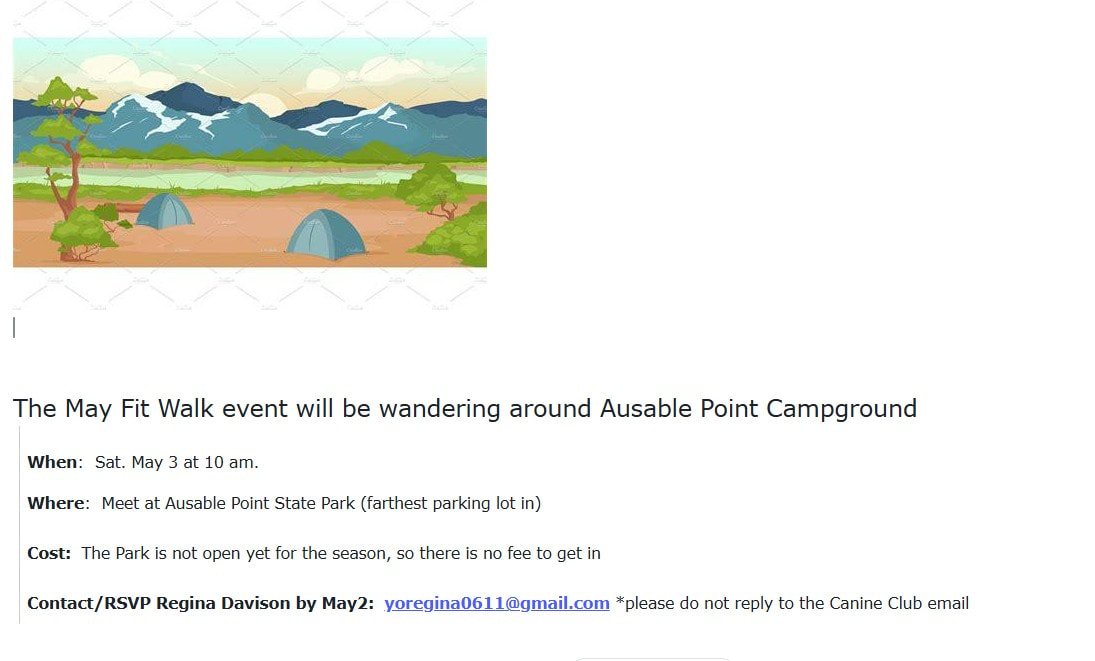Click the park not open yet sentence
Image resolution: width=1095 pixels, height=661 pixels.
[341, 554]
